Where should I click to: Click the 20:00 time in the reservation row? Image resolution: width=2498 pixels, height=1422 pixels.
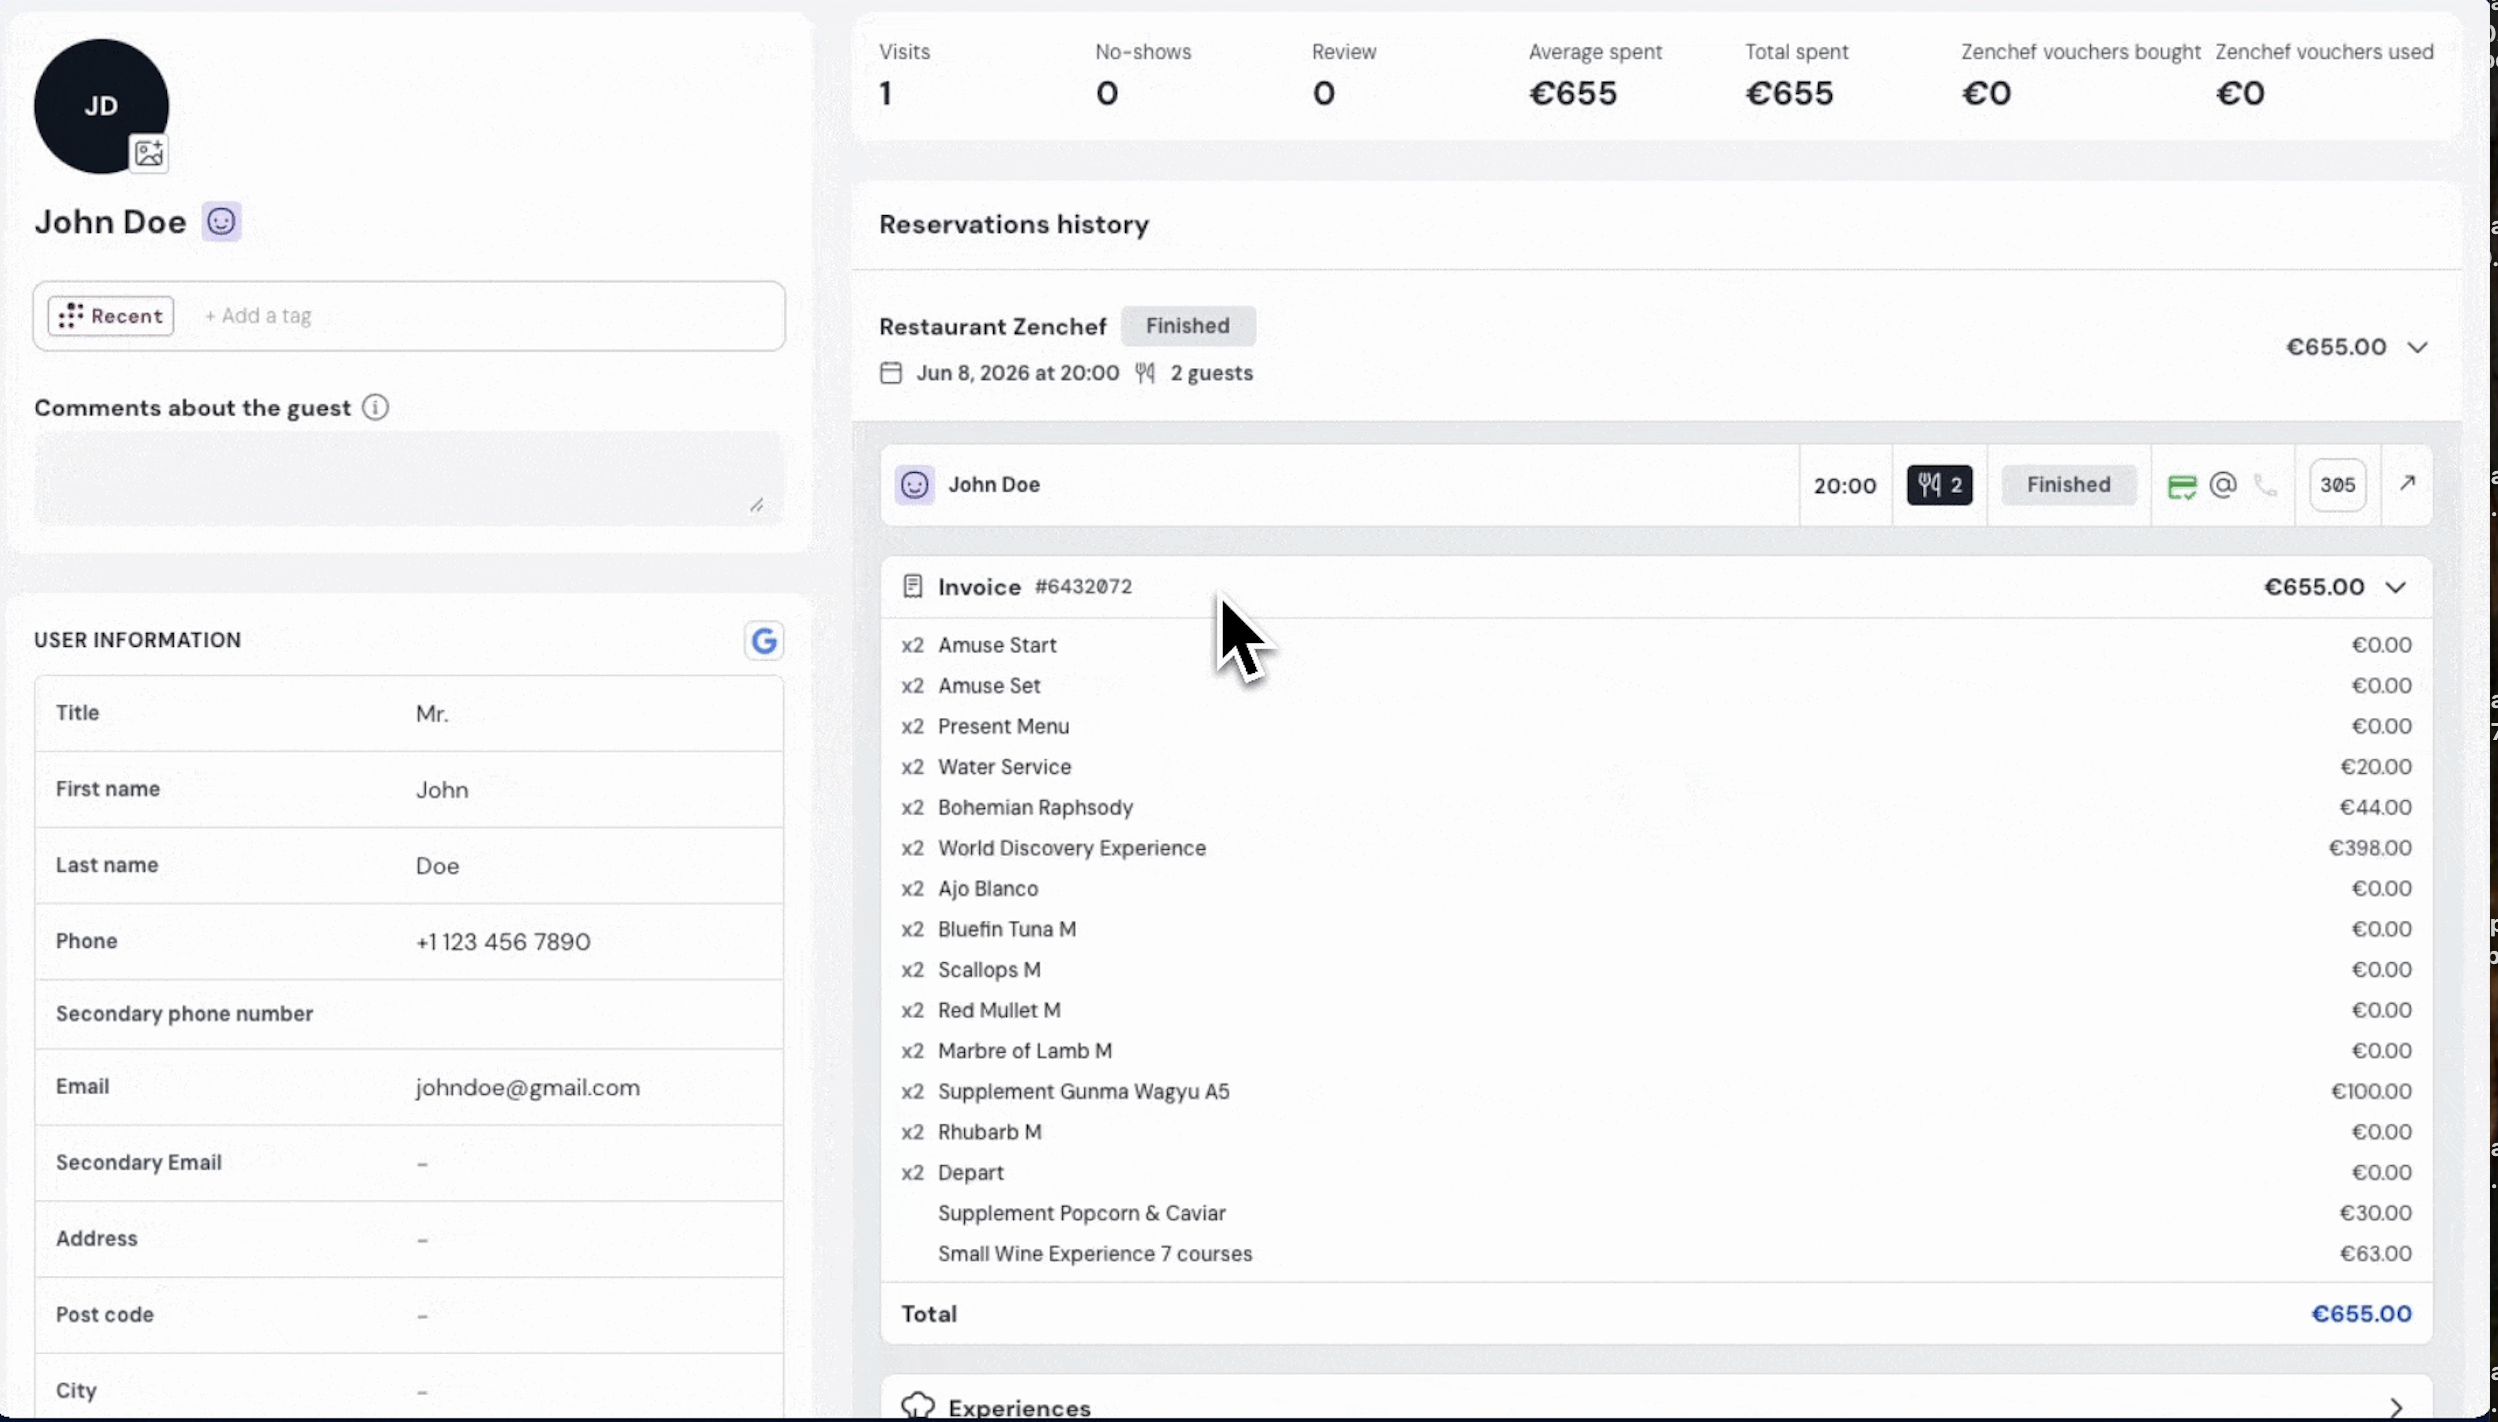(x=1845, y=486)
